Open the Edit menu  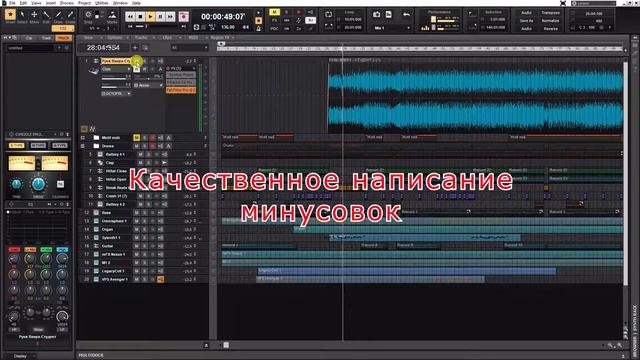click(23, 3)
